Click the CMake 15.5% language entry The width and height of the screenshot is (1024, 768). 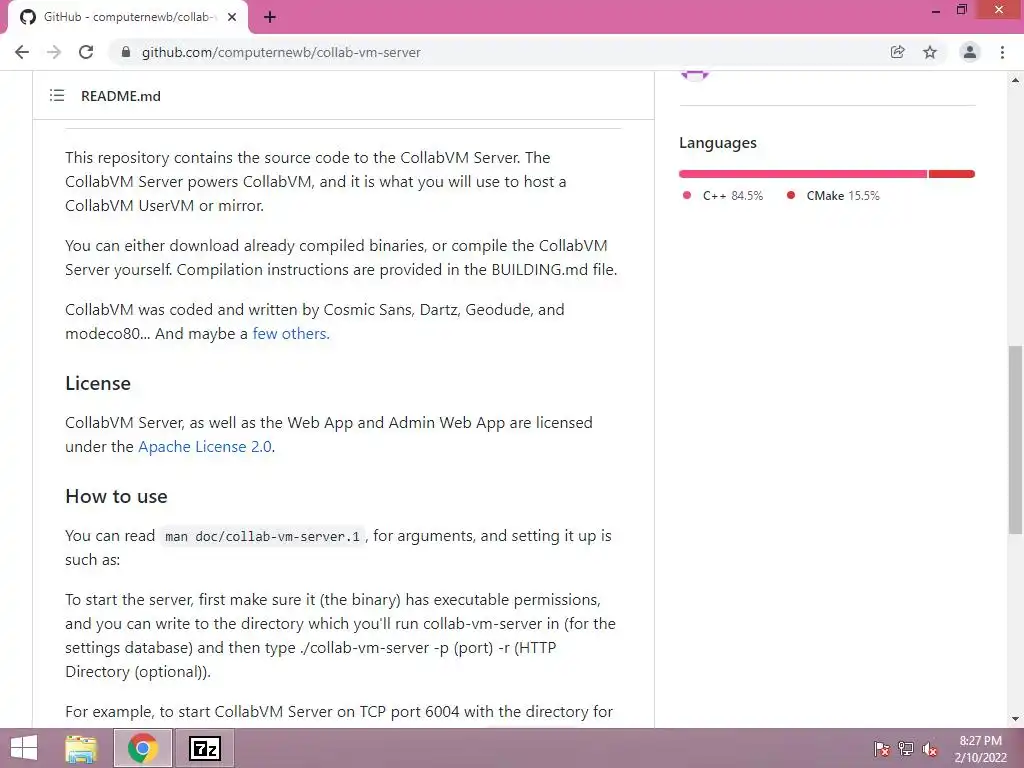[833, 195]
